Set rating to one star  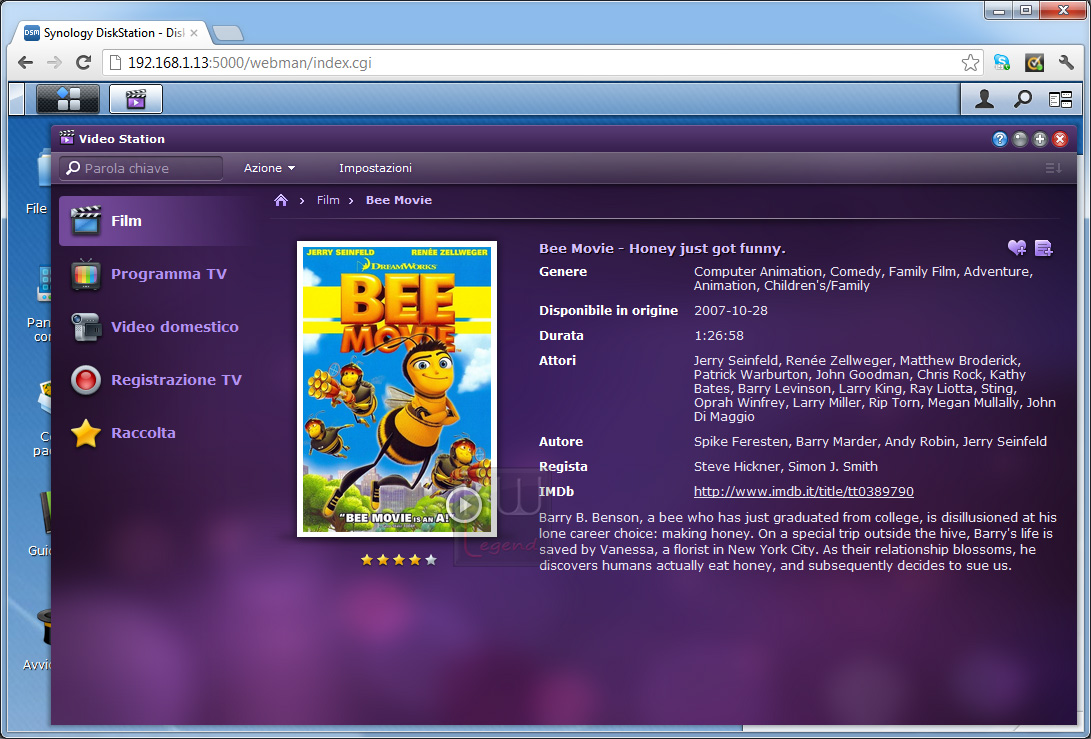pyautogui.click(x=367, y=559)
